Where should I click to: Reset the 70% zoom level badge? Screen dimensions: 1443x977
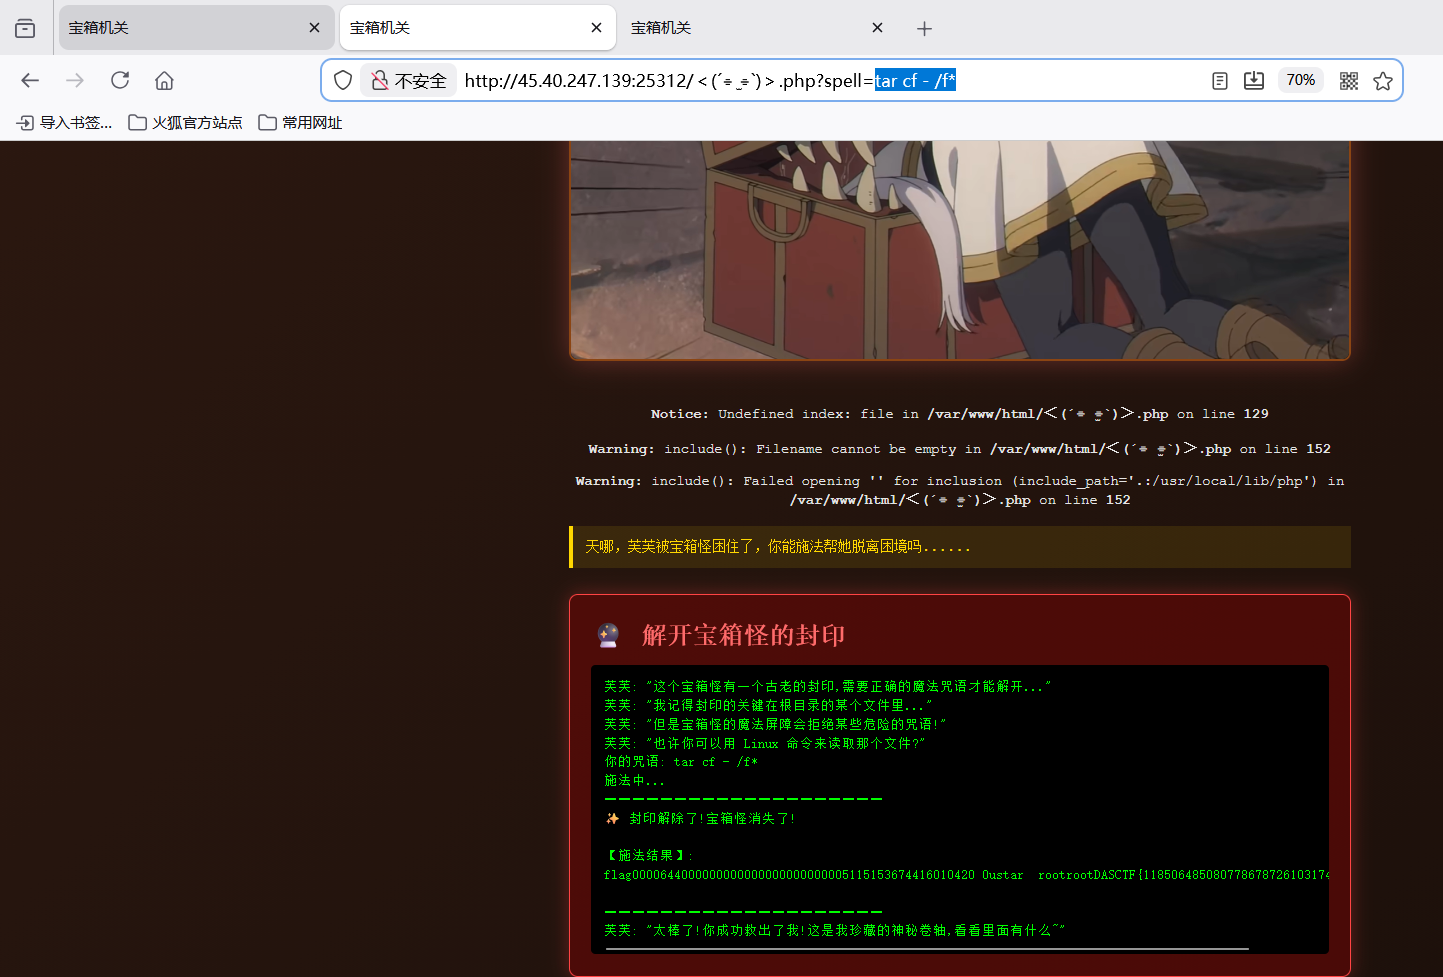click(x=1301, y=80)
